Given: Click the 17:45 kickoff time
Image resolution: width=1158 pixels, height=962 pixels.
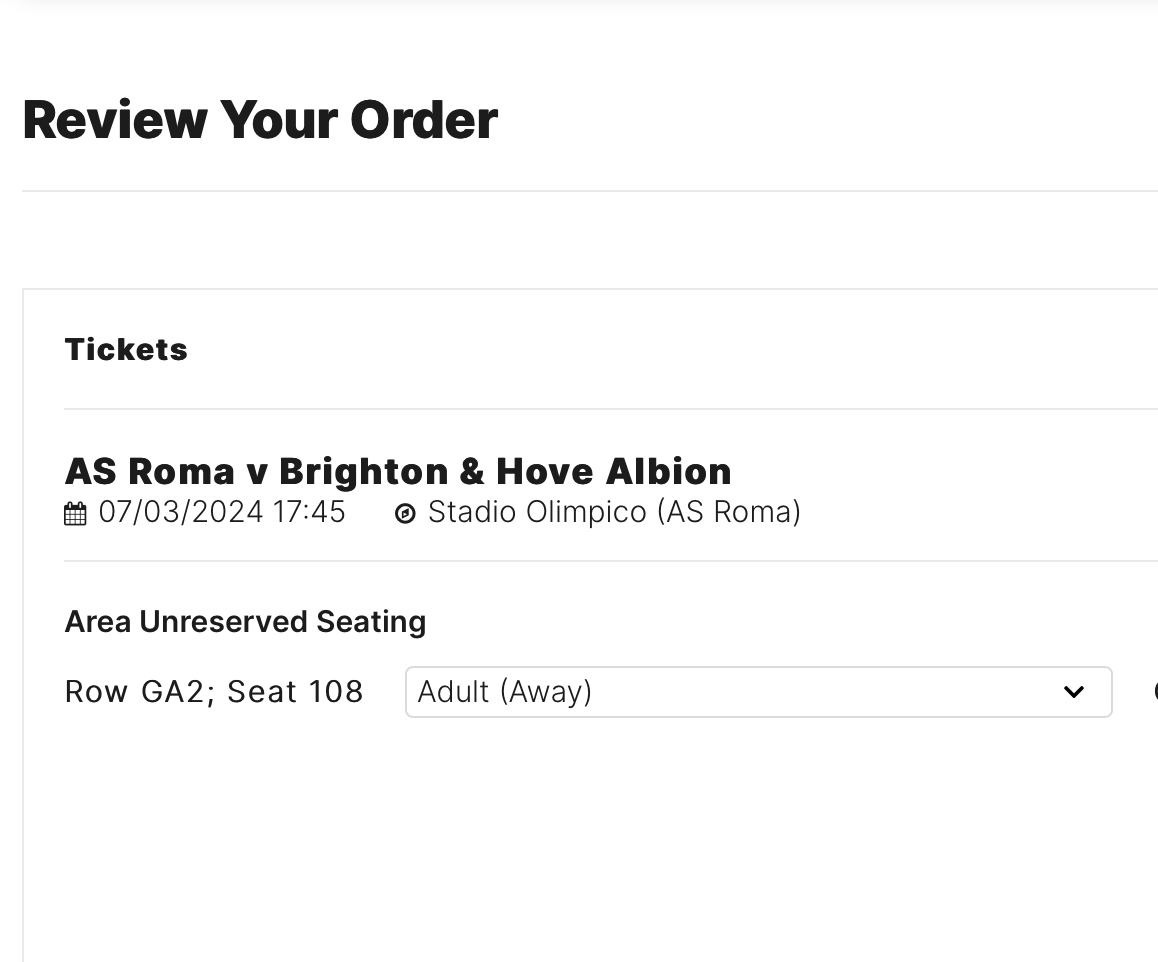Looking at the screenshot, I should pos(309,512).
